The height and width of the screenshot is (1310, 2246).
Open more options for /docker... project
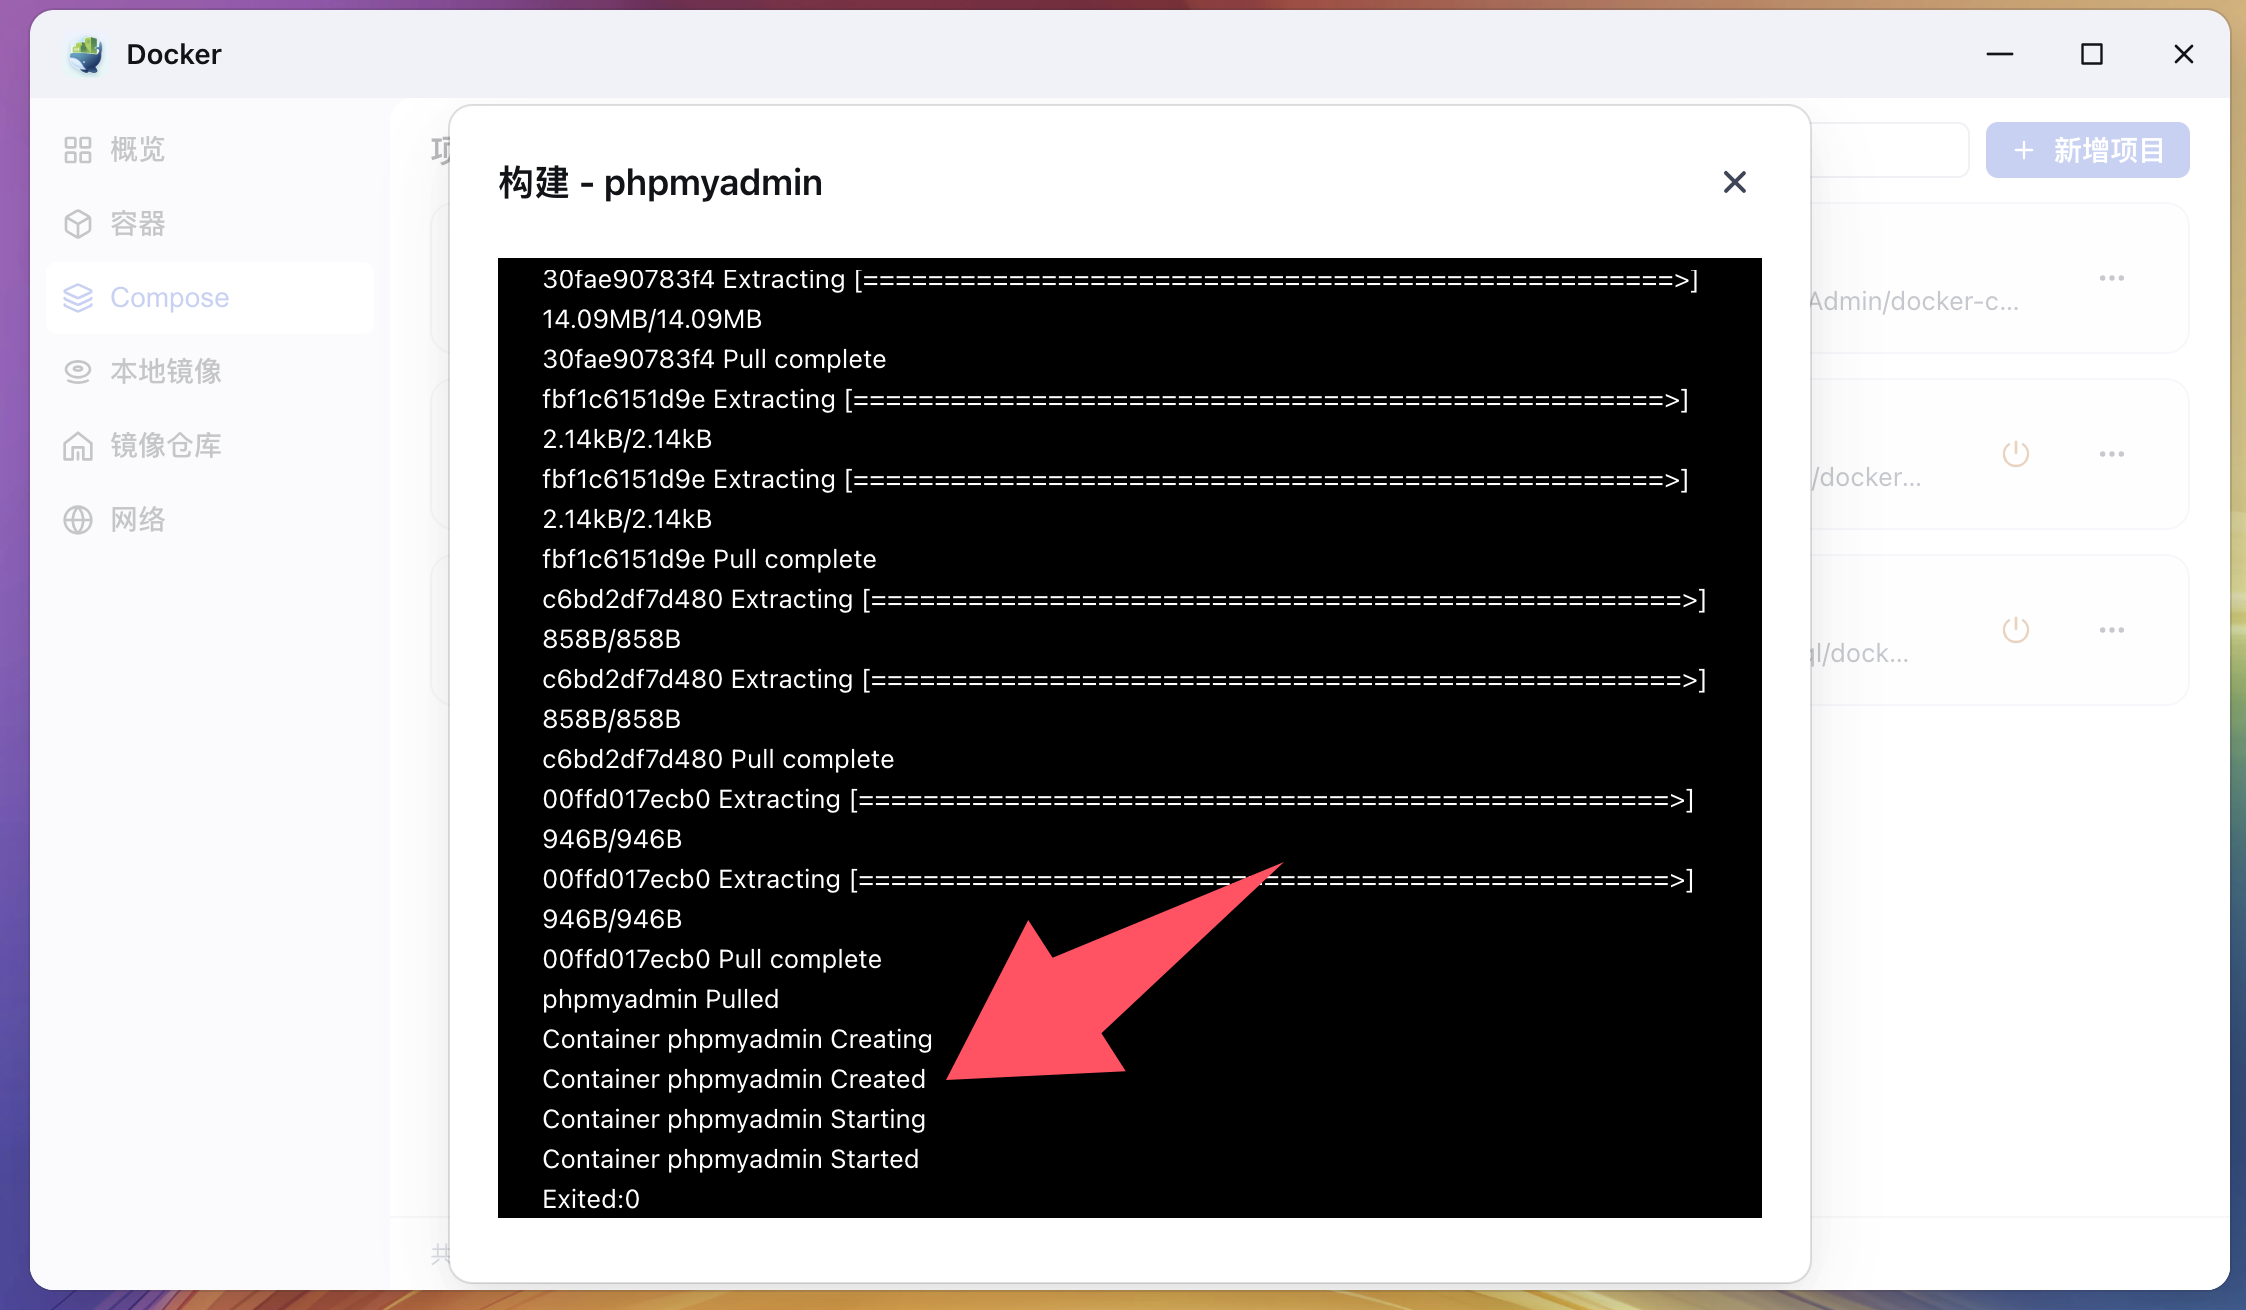click(2112, 454)
